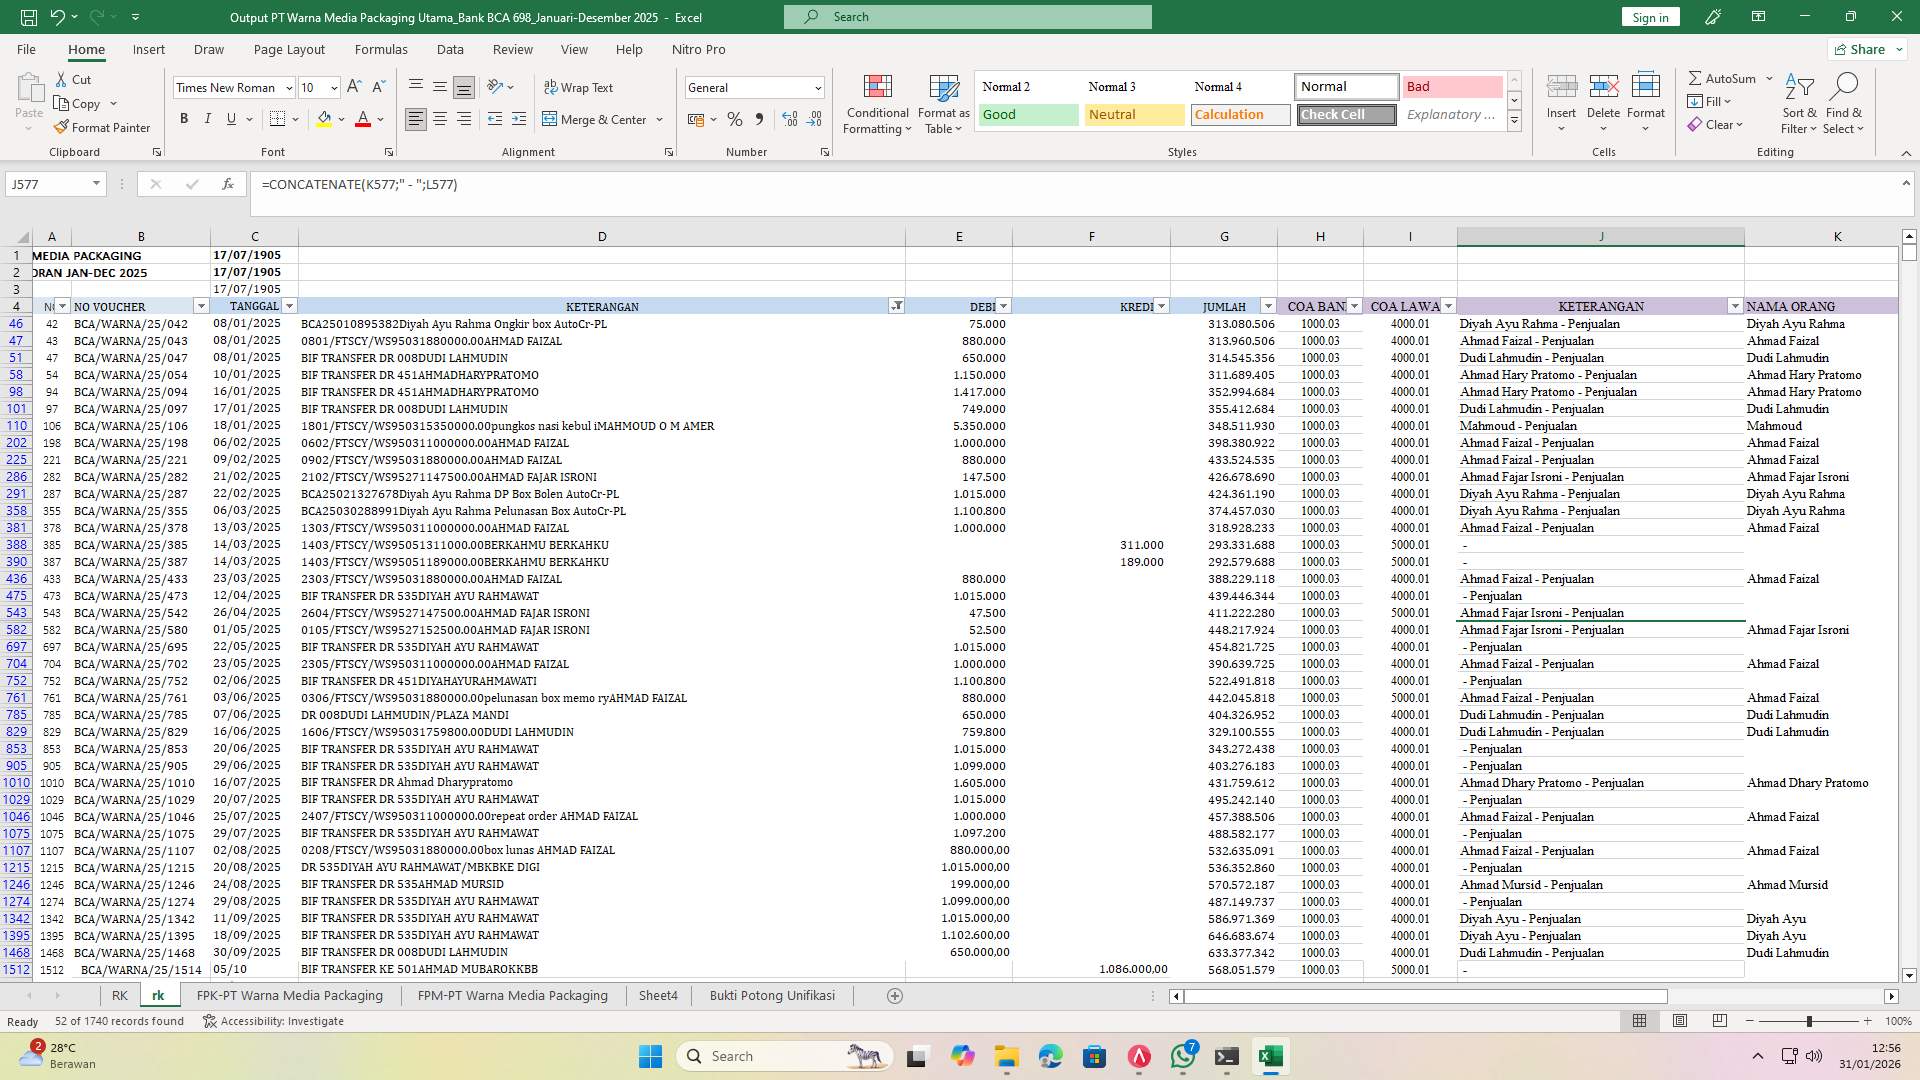Screen dimensions: 1920x1080
Task: Open Conditional Formatting options
Action: (x=877, y=103)
